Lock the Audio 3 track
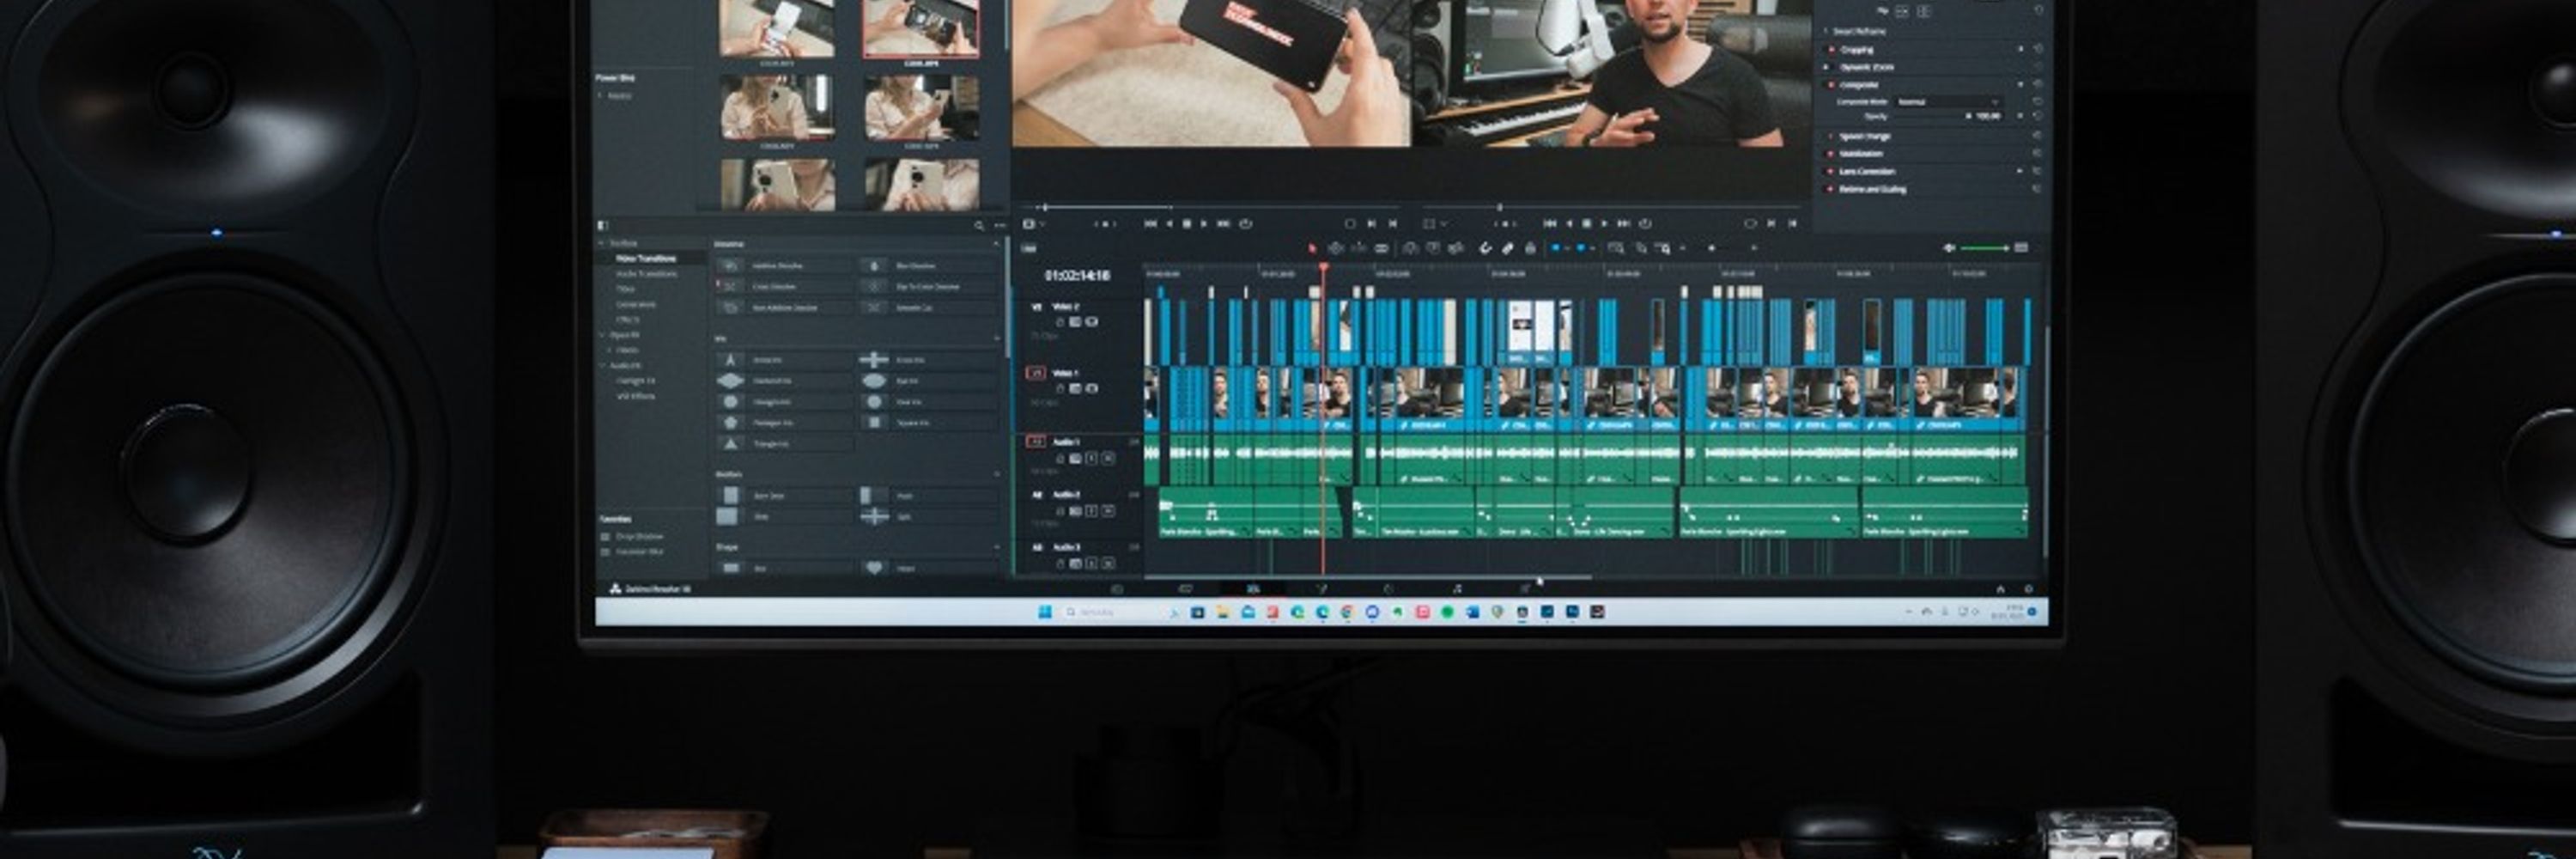The width and height of the screenshot is (2576, 859). 1061,564
